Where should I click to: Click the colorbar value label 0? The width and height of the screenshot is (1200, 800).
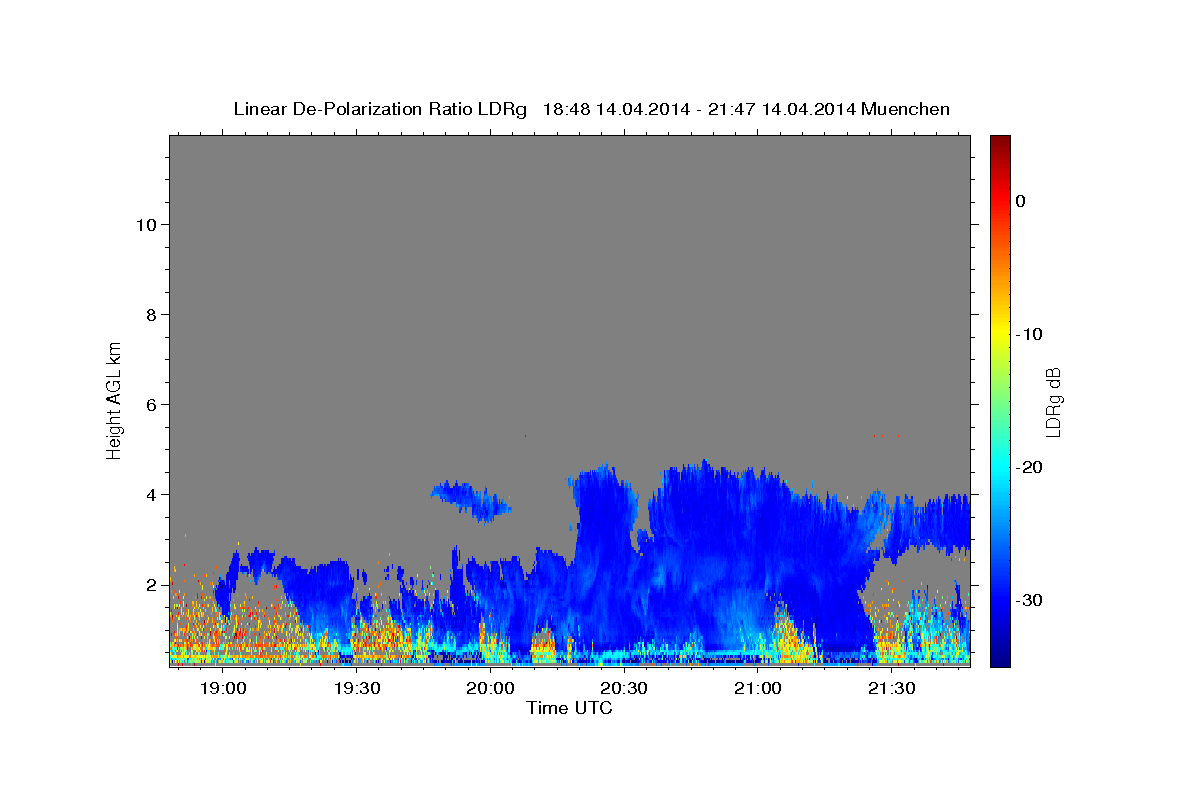(x=1021, y=201)
